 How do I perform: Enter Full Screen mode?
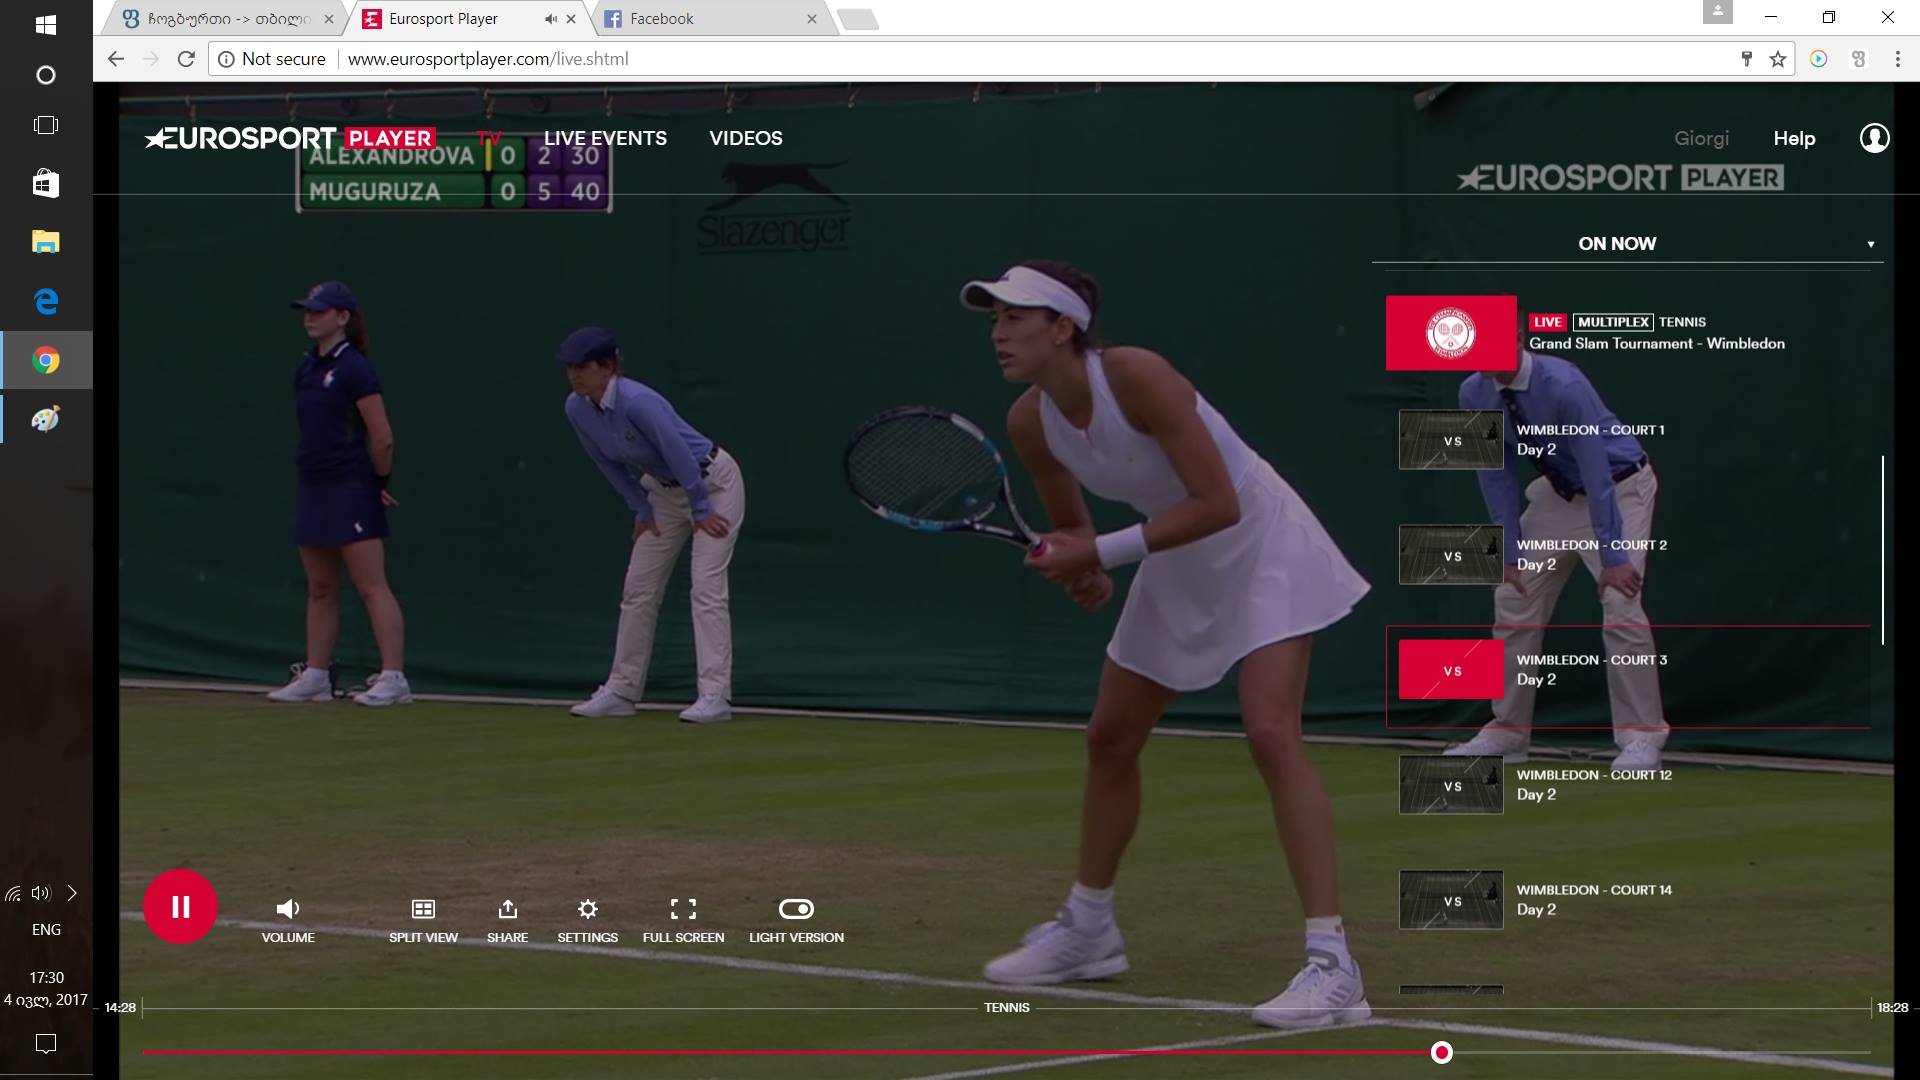click(683, 909)
